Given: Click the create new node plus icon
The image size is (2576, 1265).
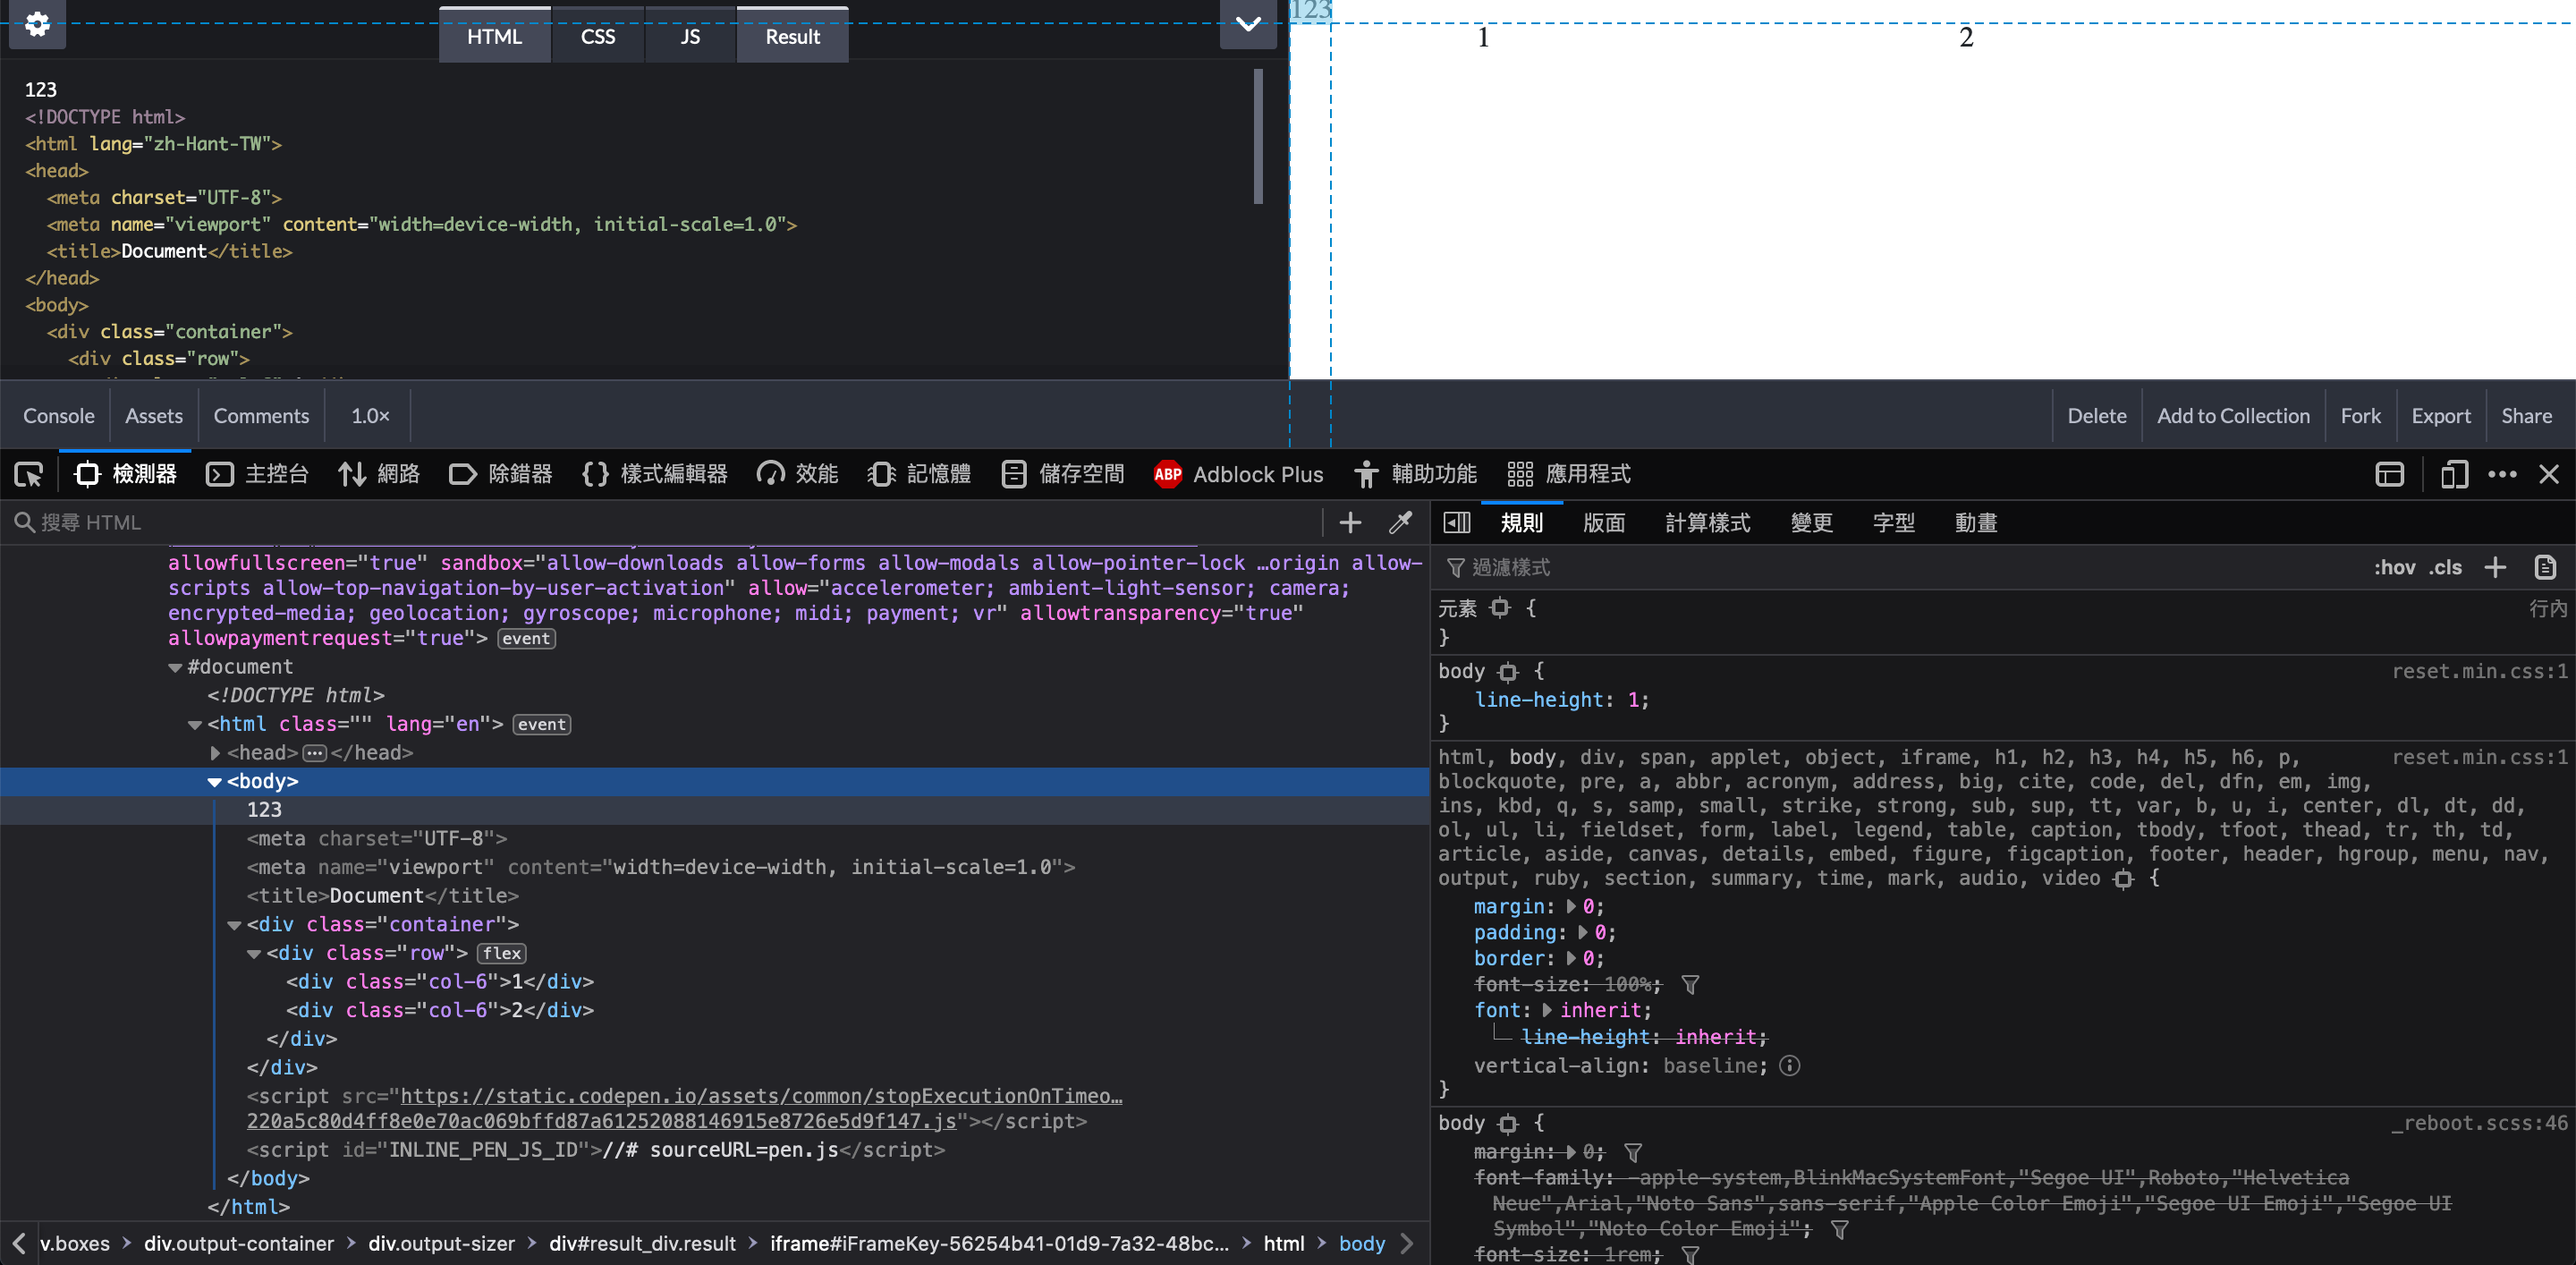Looking at the screenshot, I should click(x=1350, y=522).
